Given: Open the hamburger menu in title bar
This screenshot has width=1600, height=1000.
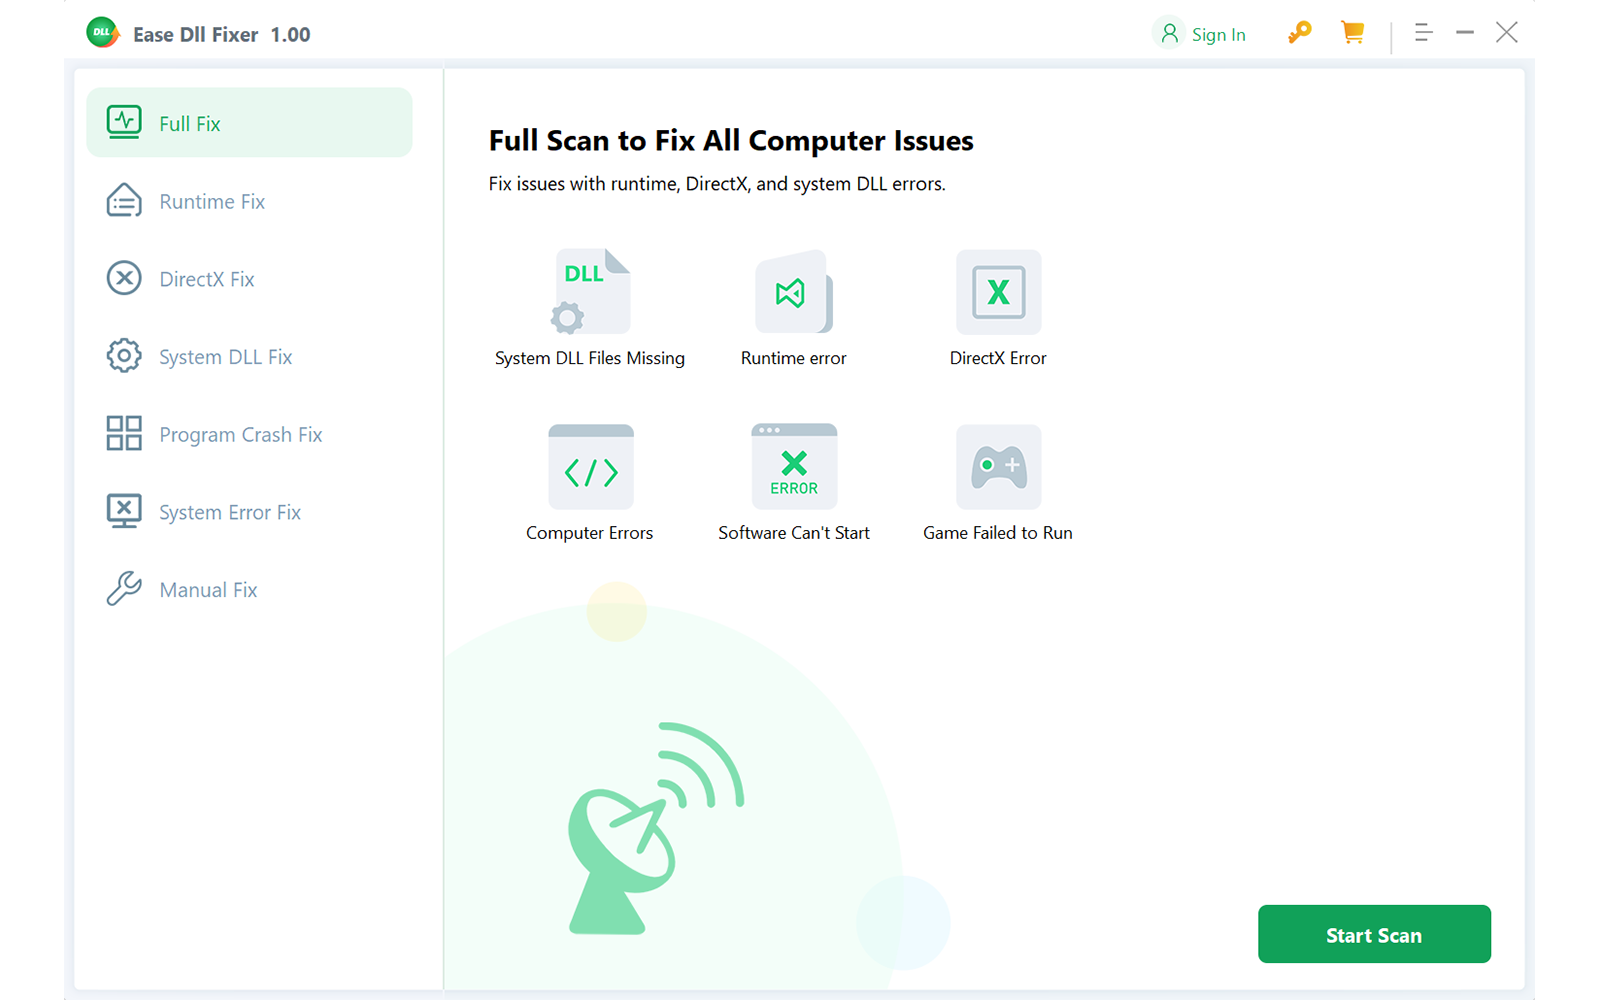Looking at the screenshot, I should point(1424,33).
